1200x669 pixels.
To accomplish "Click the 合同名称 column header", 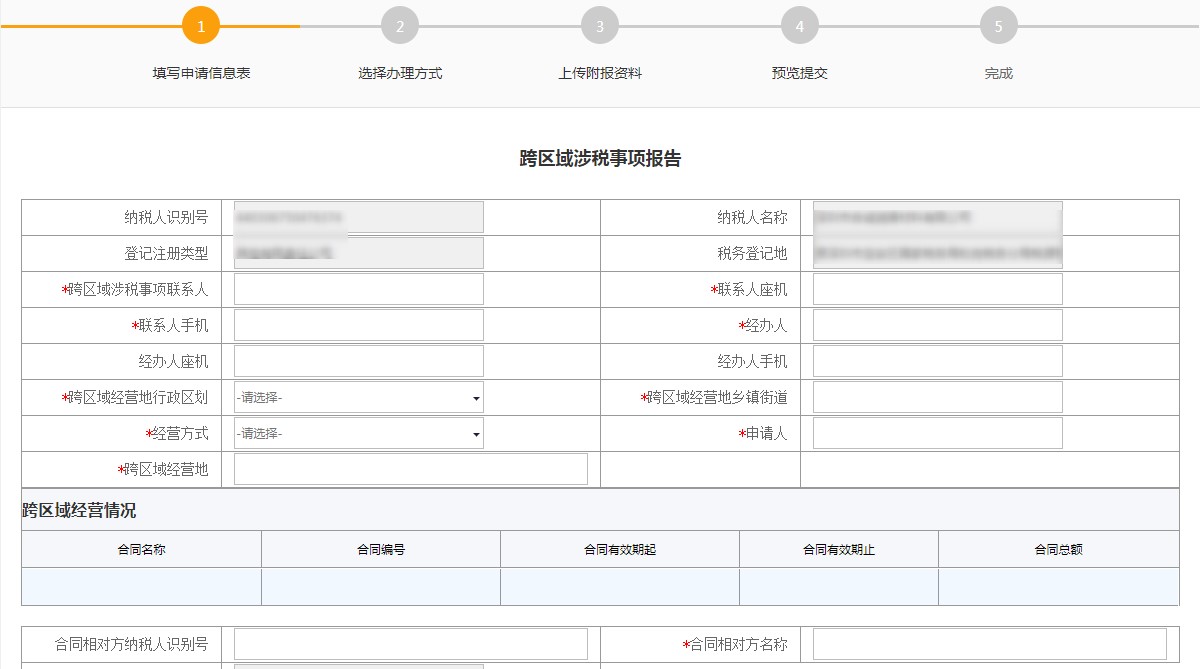I will tap(141, 549).
